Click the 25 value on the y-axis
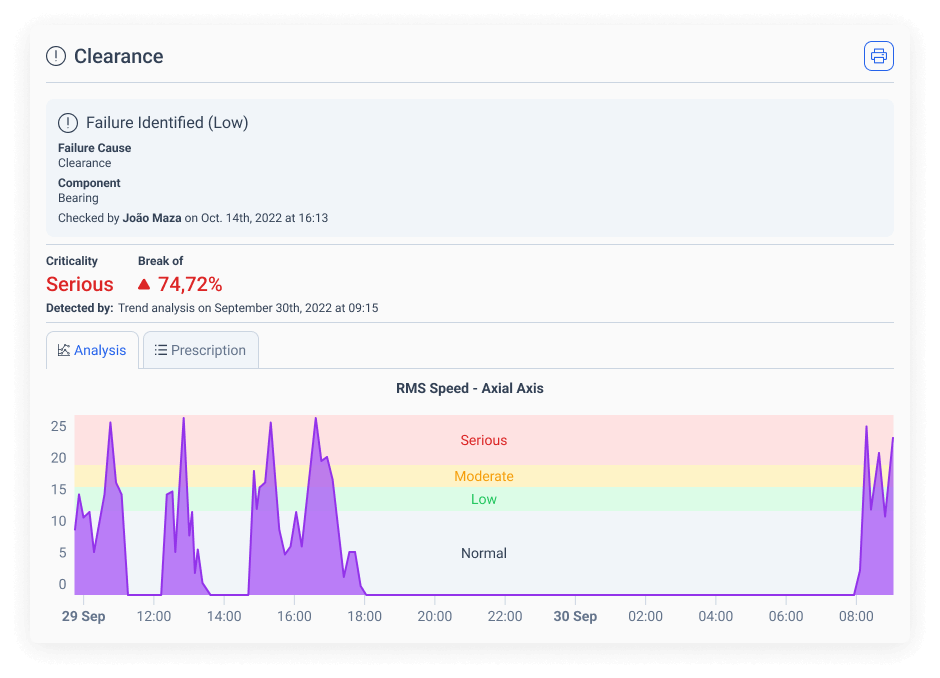Viewport: 940px width, 678px height. [59, 426]
